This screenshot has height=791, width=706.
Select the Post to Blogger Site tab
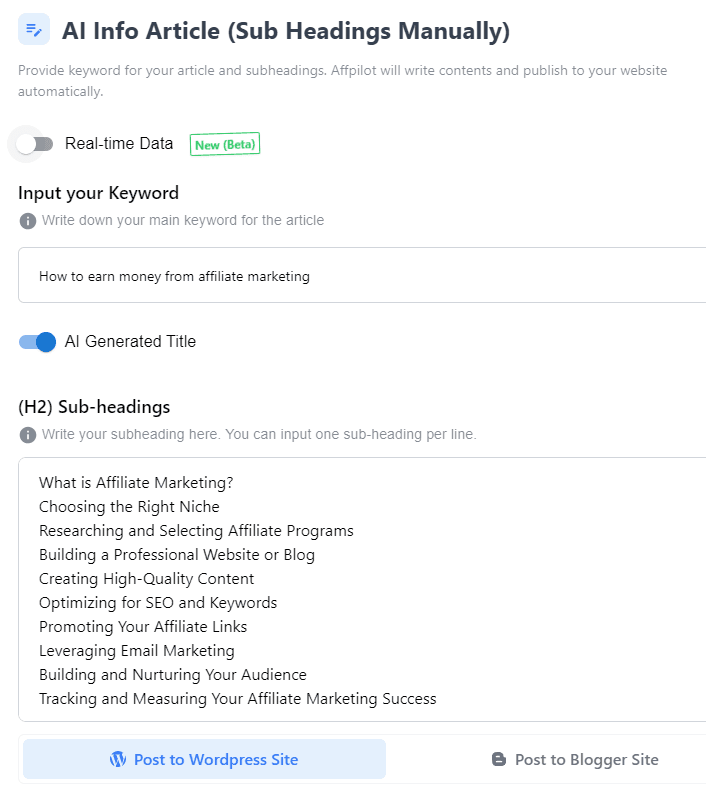coord(575,760)
